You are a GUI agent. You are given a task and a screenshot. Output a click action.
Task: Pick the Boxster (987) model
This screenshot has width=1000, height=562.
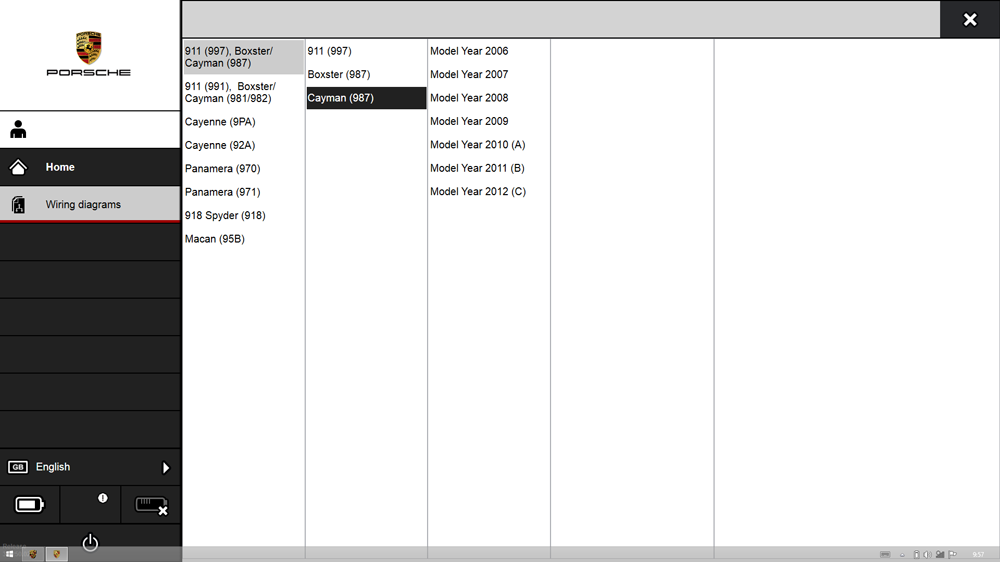pos(366,75)
